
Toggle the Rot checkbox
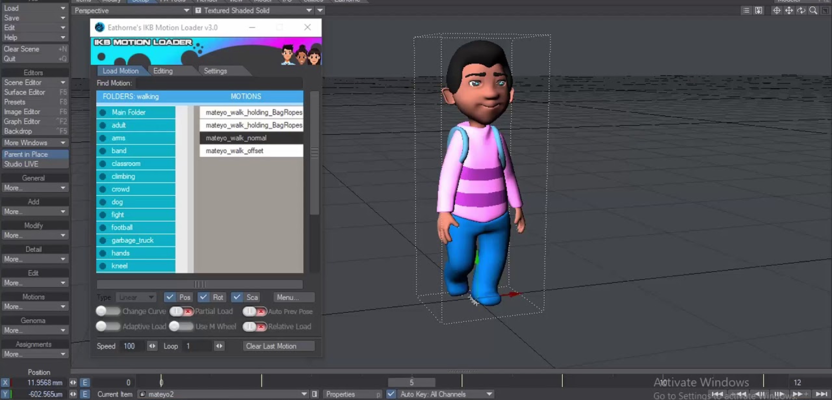pos(204,297)
